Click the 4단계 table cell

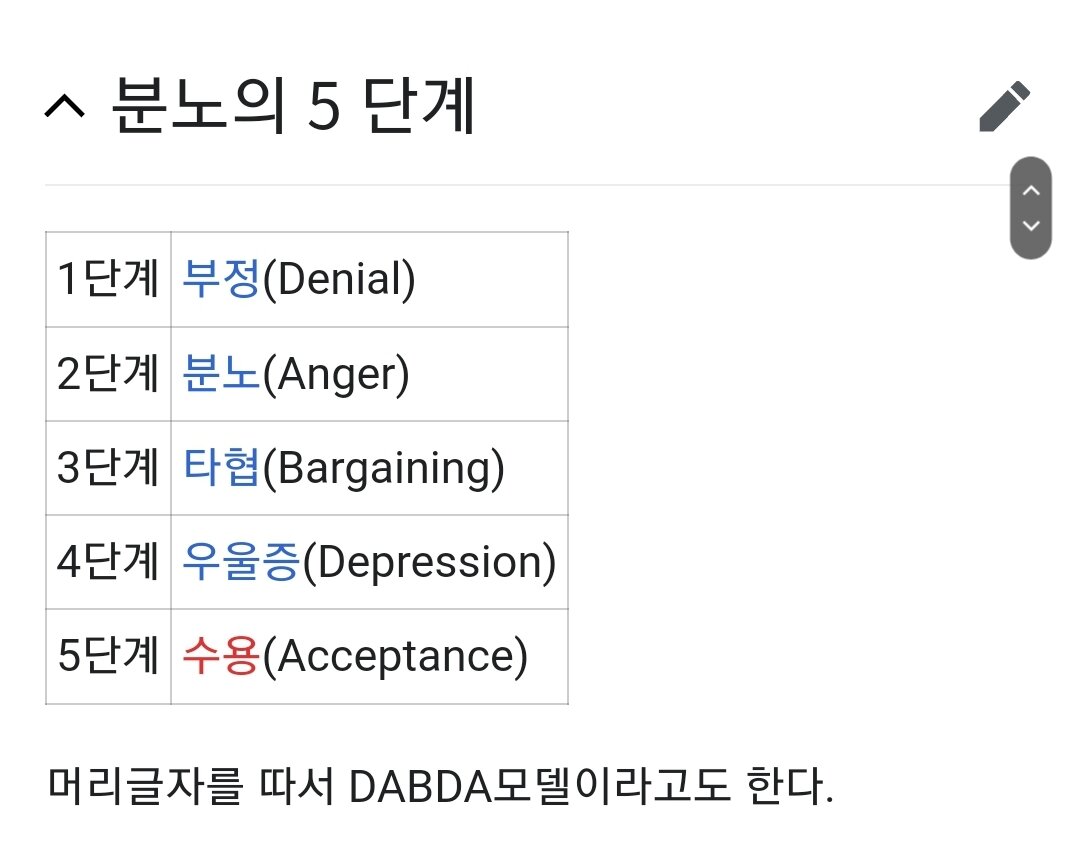pos(108,562)
